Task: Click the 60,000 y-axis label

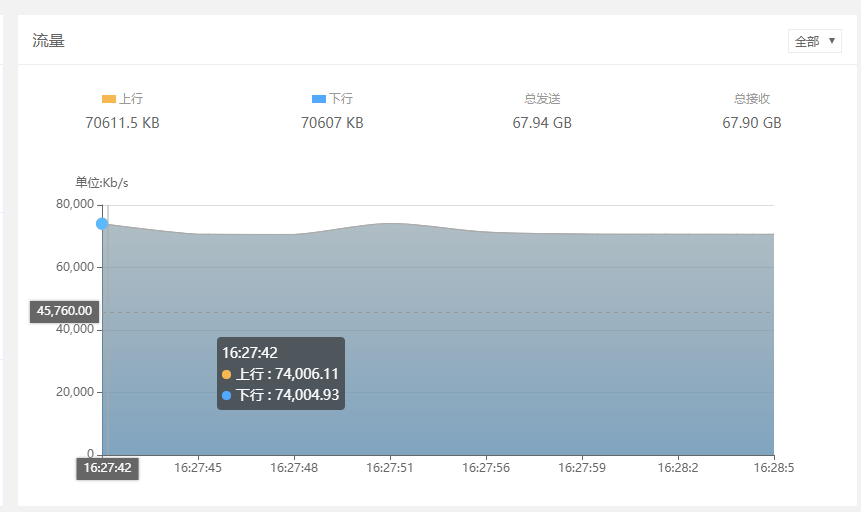Action: 75,267
